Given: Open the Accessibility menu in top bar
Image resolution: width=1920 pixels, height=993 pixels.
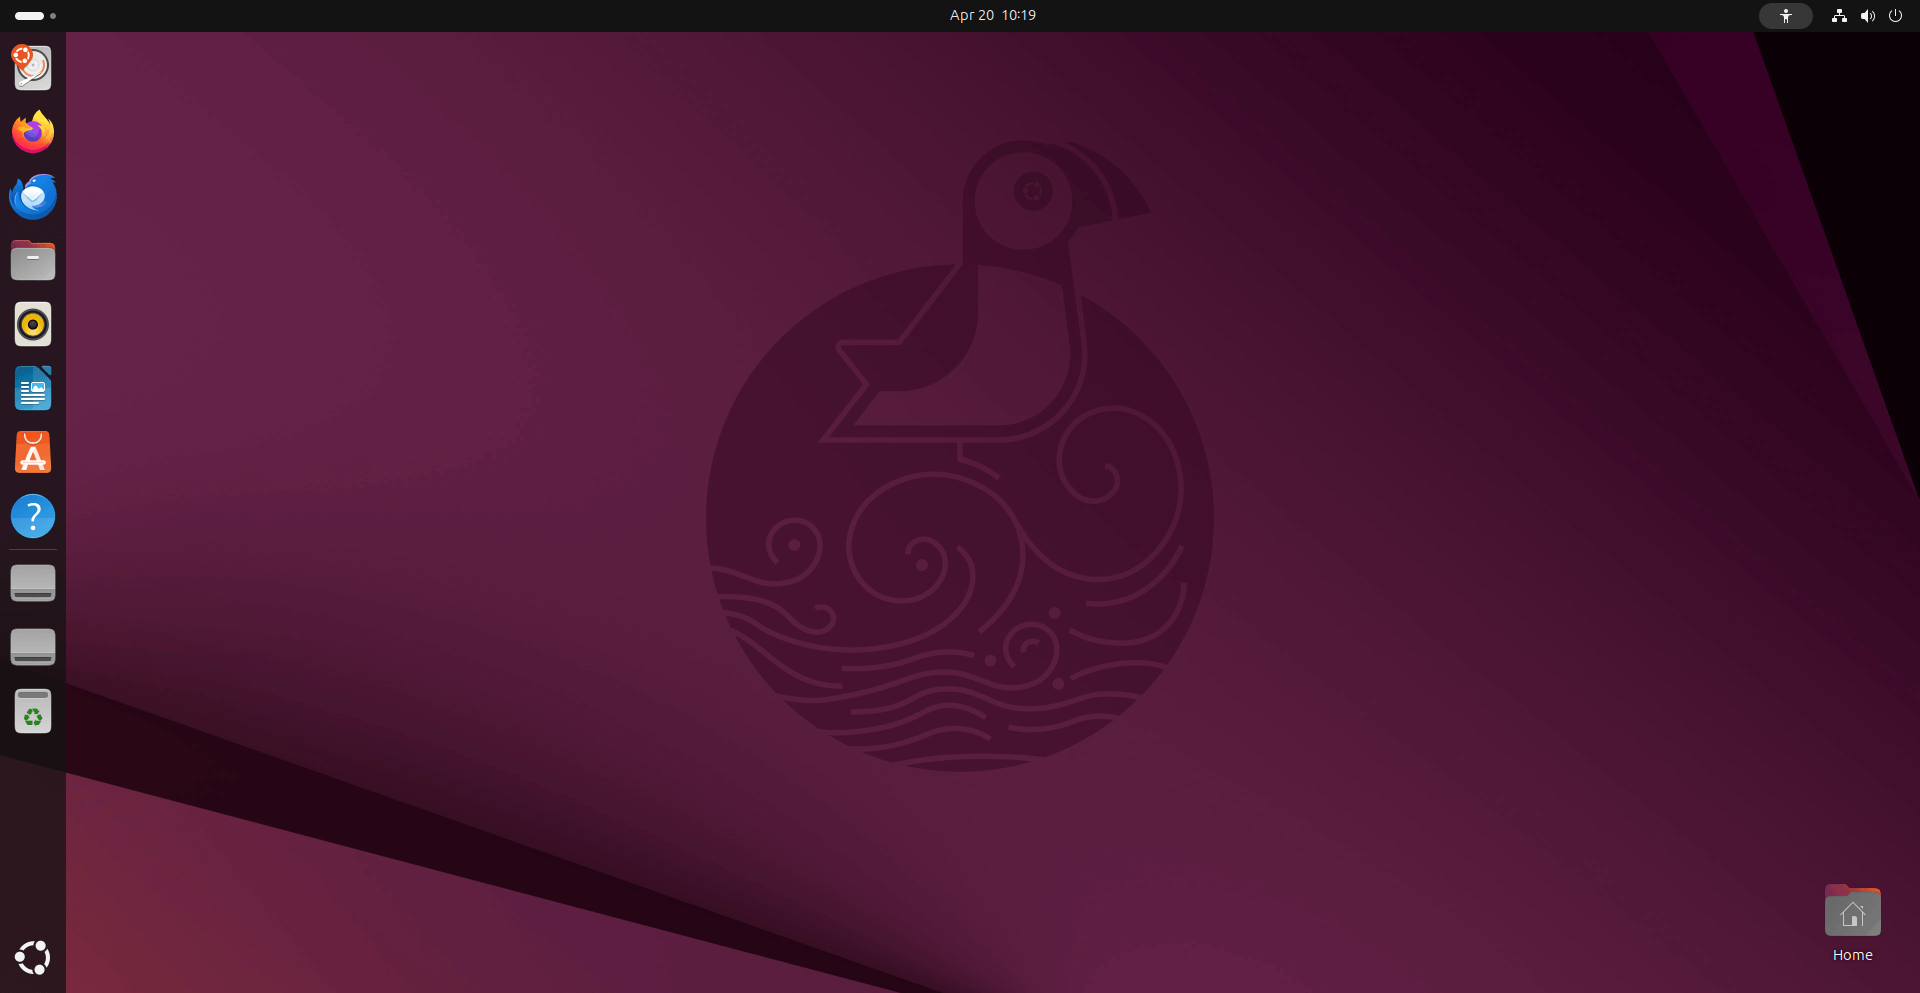Looking at the screenshot, I should (1786, 16).
